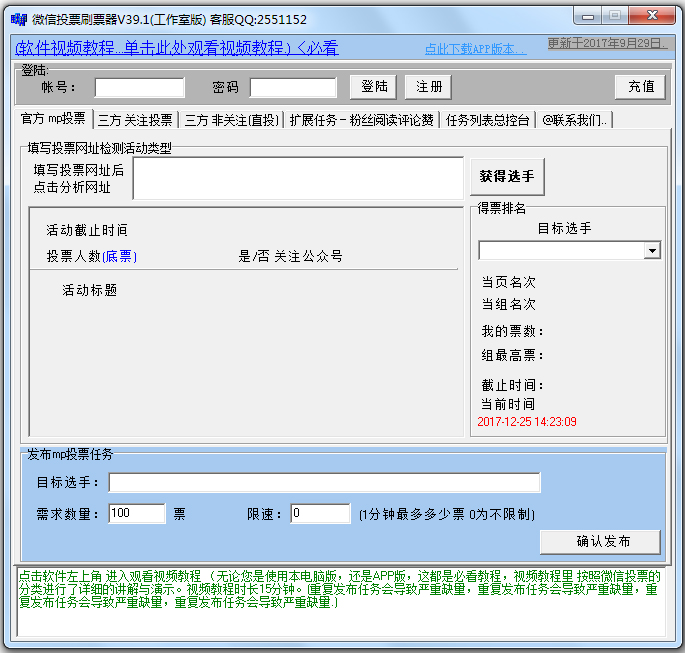Click the 获得选手 button
Screen dimensions: 685x653
tap(507, 176)
